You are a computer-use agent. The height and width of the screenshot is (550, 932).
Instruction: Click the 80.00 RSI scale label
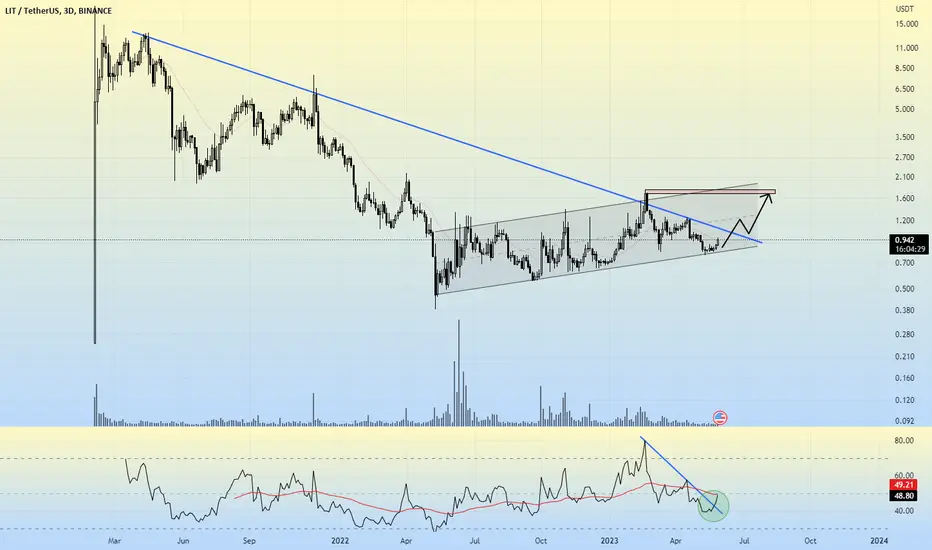pos(904,441)
